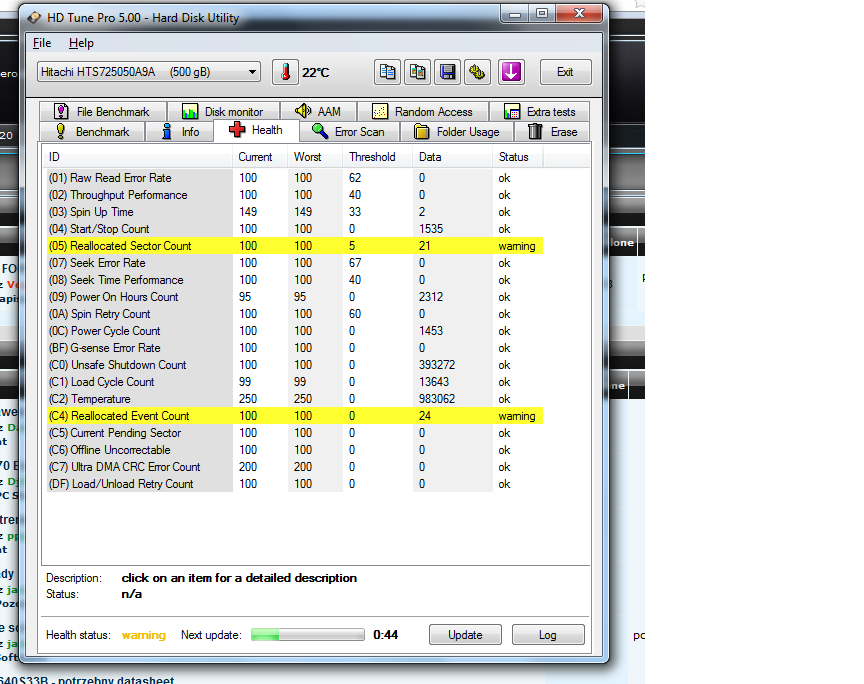Select the (04) Start/Stop Count row
The width and height of the screenshot is (864, 684).
(x=295, y=229)
